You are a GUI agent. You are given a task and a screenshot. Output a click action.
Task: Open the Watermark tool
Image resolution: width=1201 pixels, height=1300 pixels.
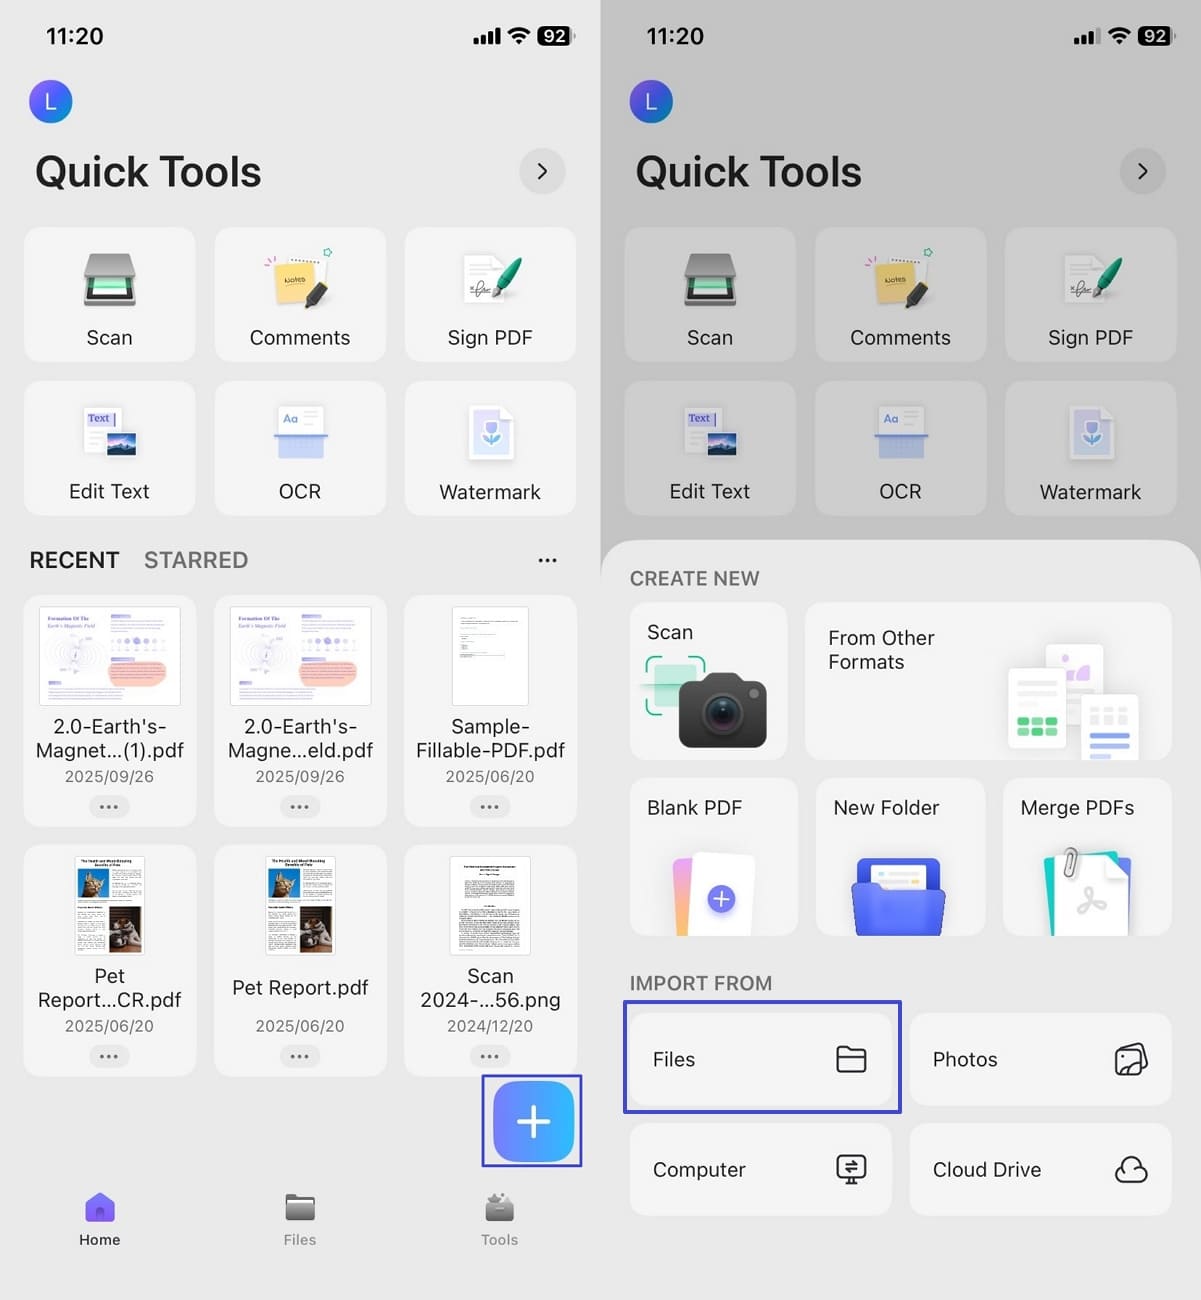coord(489,448)
